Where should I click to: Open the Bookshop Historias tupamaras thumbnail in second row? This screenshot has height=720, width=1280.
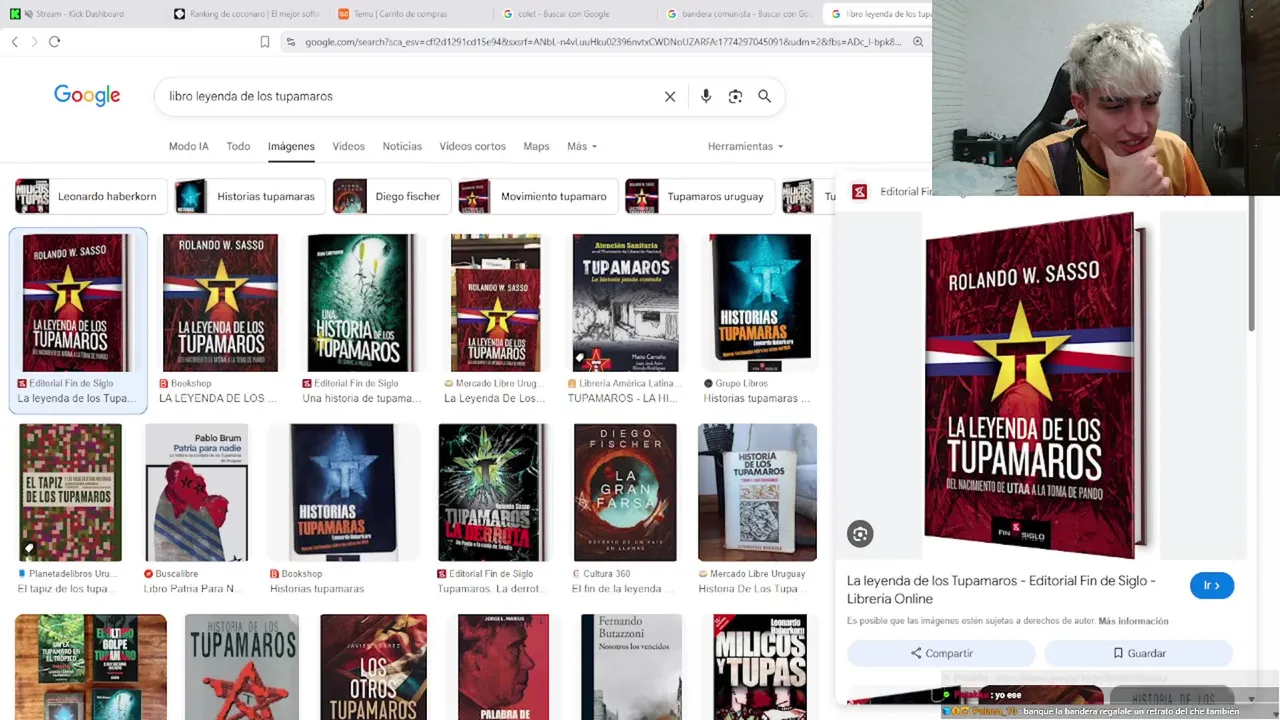pyautogui.click(x=342, y=493)
